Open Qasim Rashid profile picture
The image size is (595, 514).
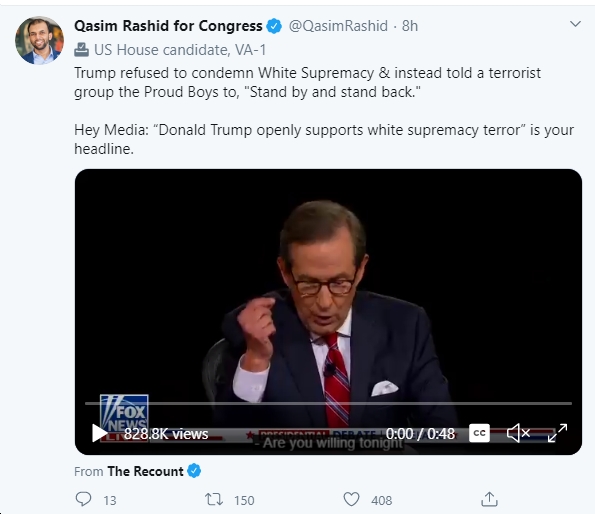click(39, 40)
